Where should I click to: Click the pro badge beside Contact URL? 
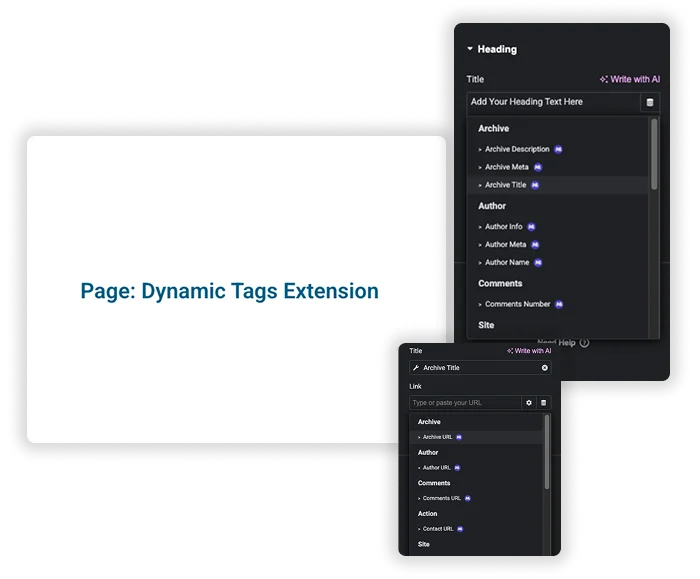point(460,529)
